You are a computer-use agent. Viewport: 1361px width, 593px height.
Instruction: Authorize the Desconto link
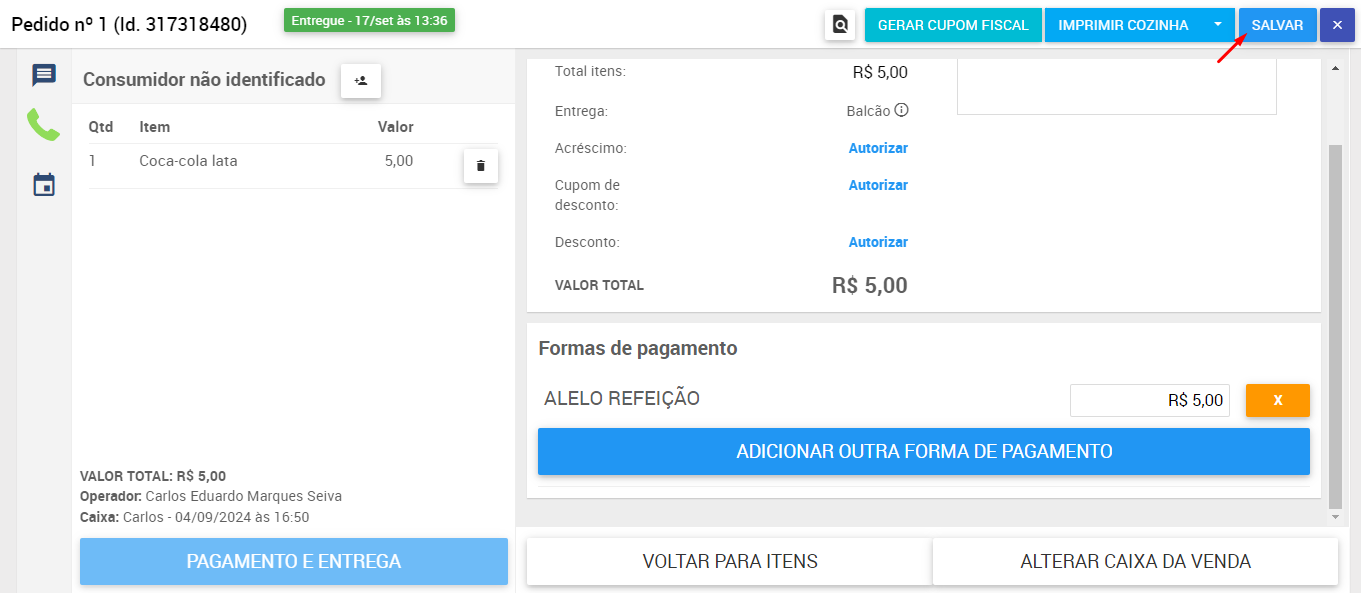(878, 242)
